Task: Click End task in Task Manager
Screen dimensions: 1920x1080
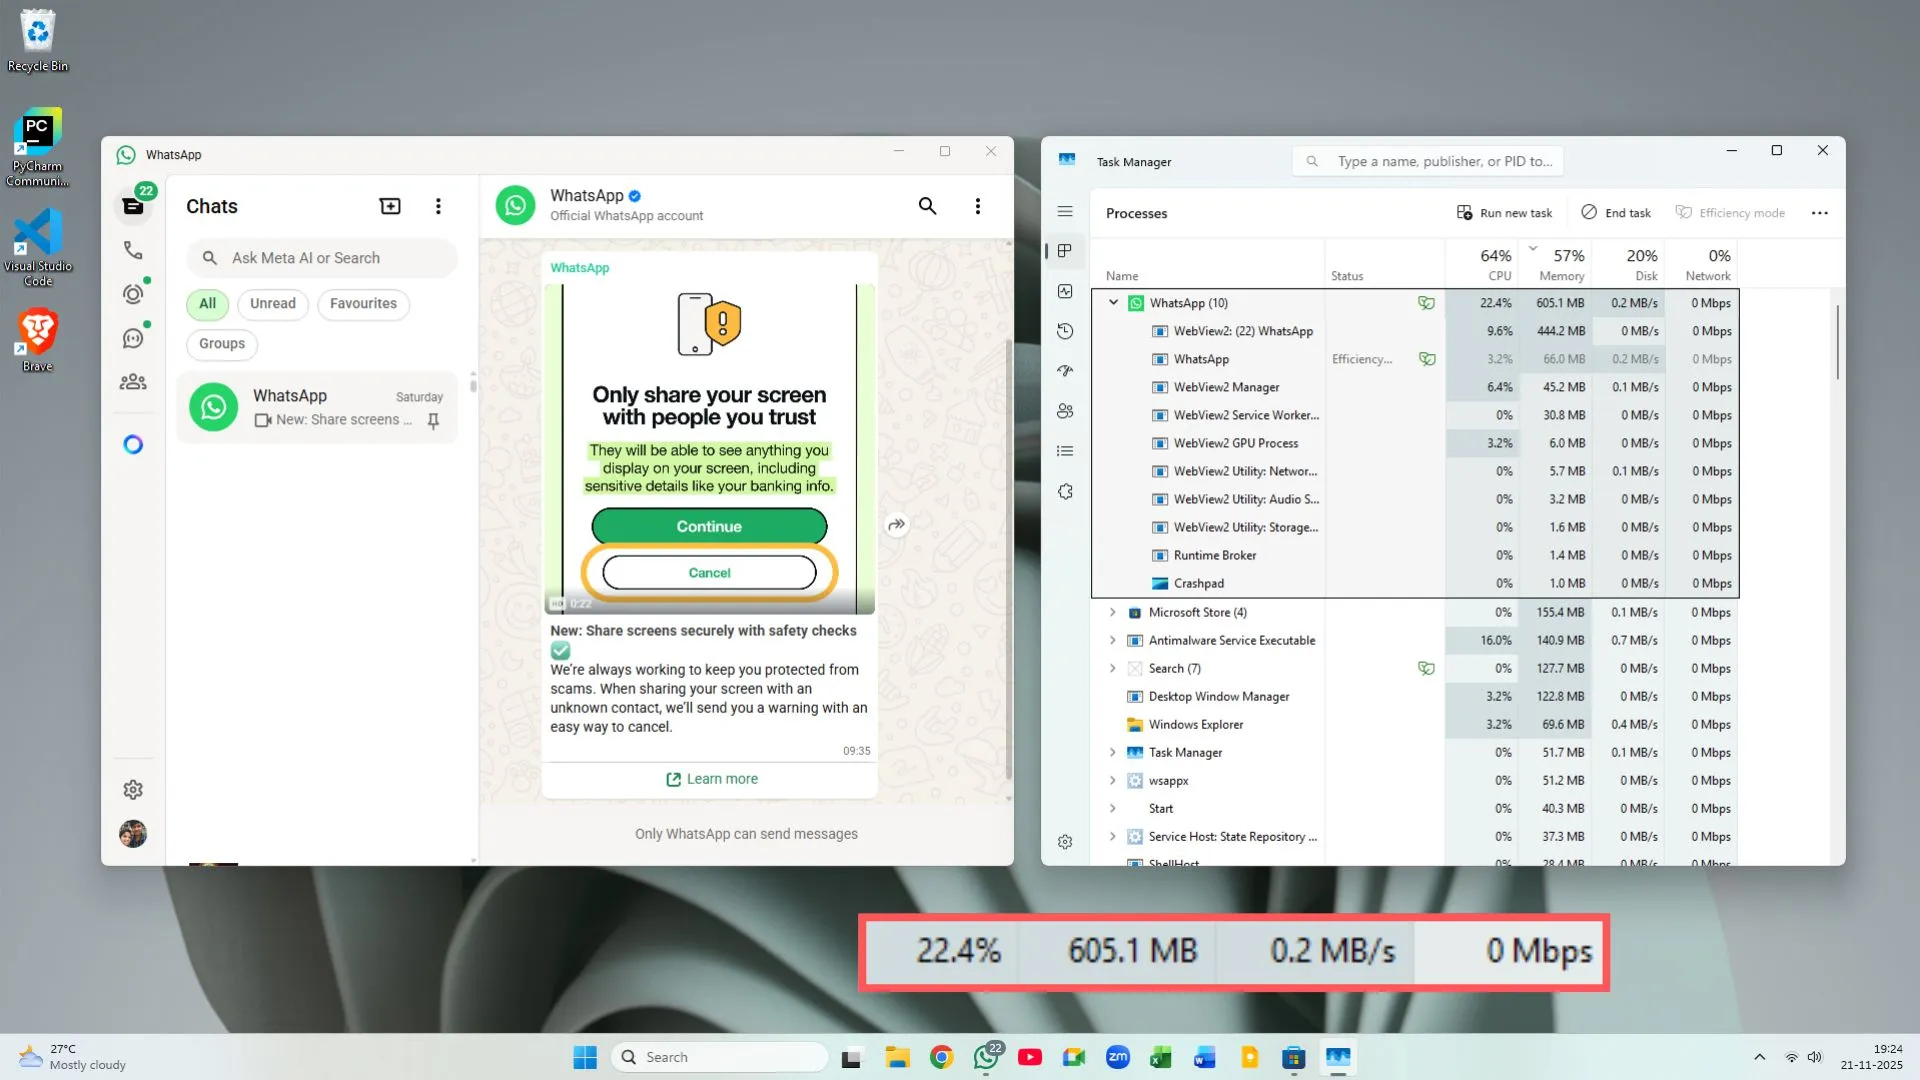Action: [1615, 212]
